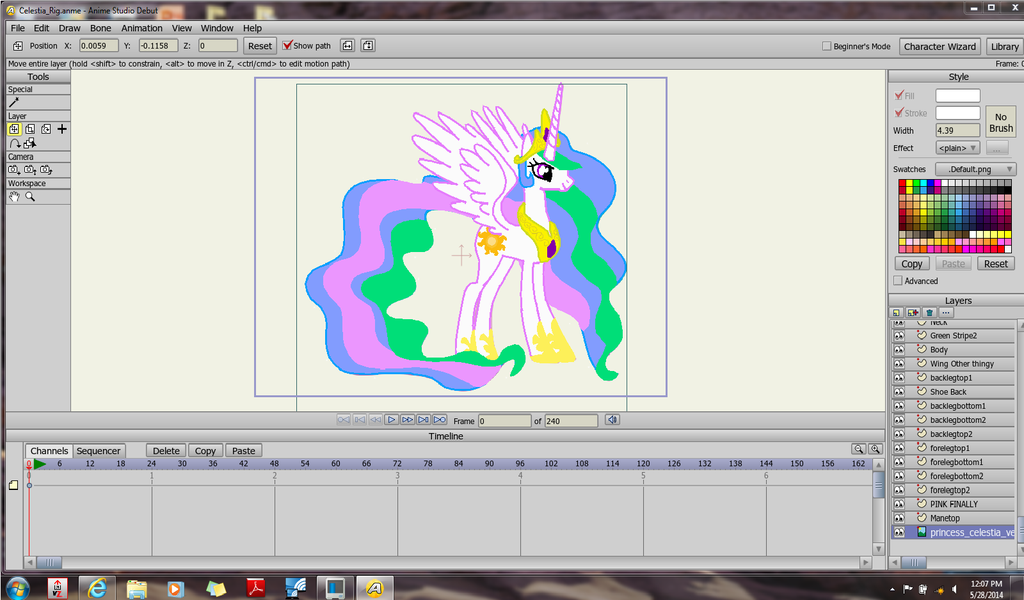Hide the Body layer
Viewport: 1024px width, 600px height.
pos(899,350)
